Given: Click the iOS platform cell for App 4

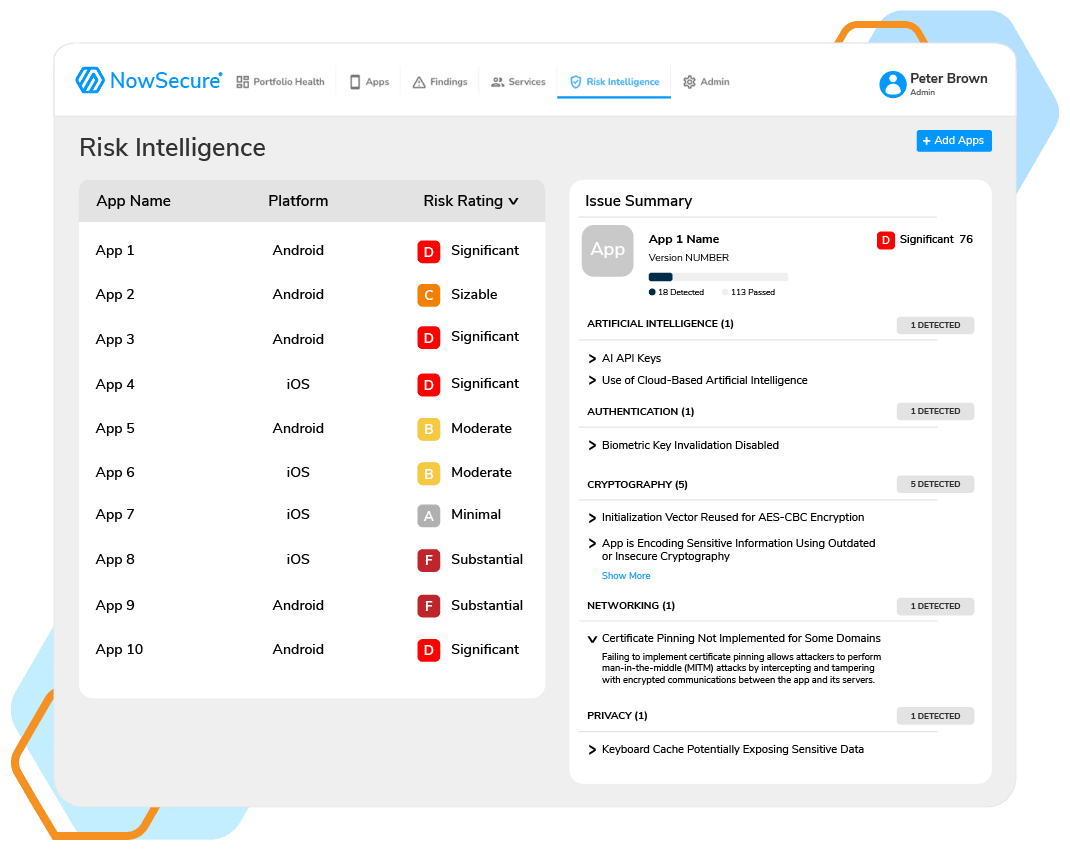Looking at the screenshot, I should [298, 384].
